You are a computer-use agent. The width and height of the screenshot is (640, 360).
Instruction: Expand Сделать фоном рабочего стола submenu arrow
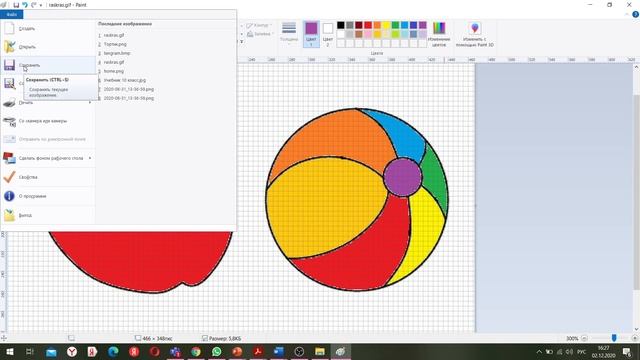90,158
